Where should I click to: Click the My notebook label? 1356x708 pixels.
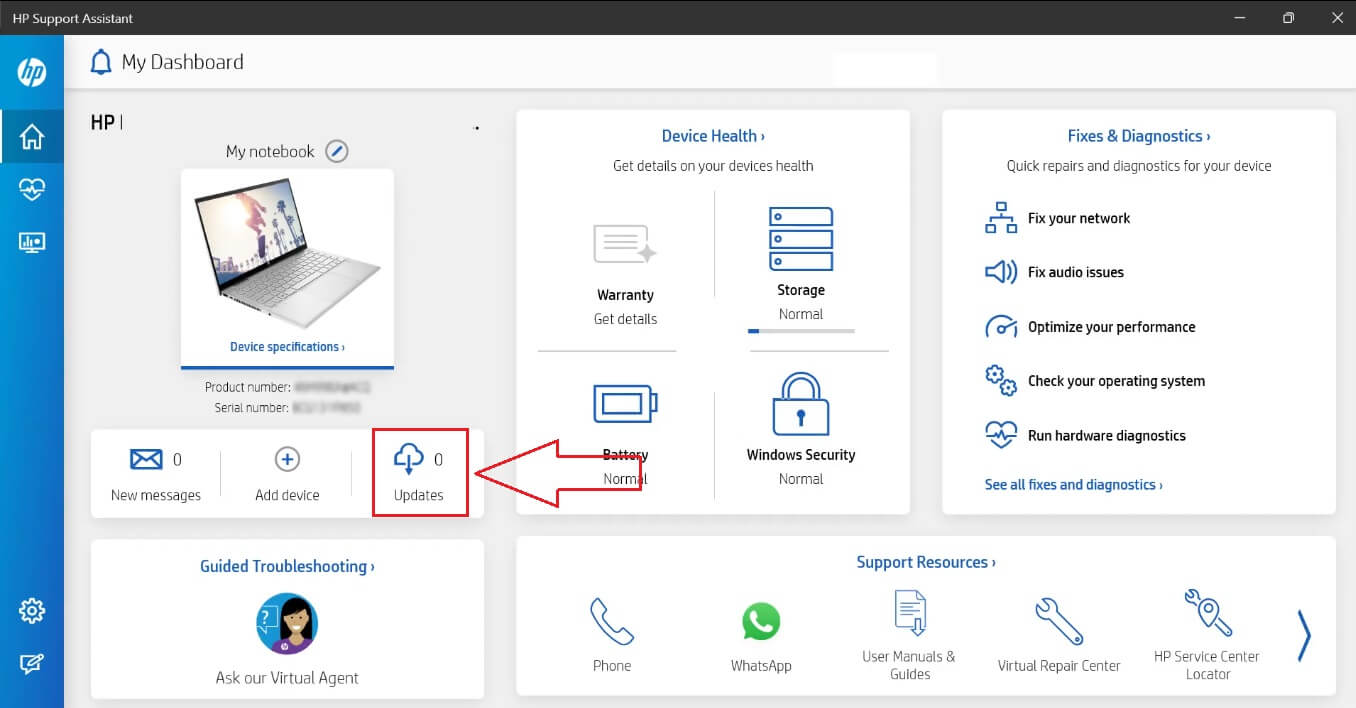tap(270, 152)
